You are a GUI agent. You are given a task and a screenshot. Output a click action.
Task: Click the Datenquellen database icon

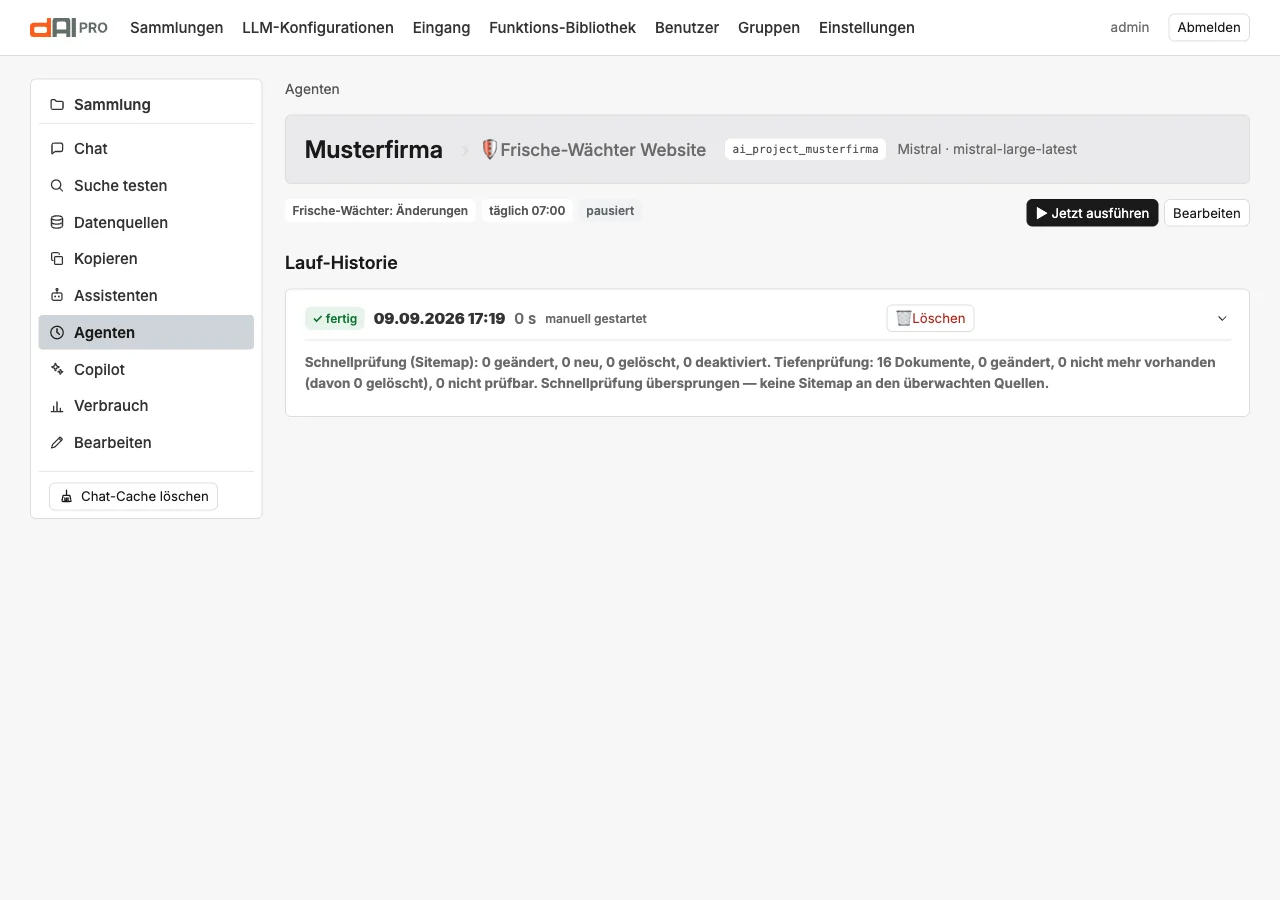click(57, 223)
